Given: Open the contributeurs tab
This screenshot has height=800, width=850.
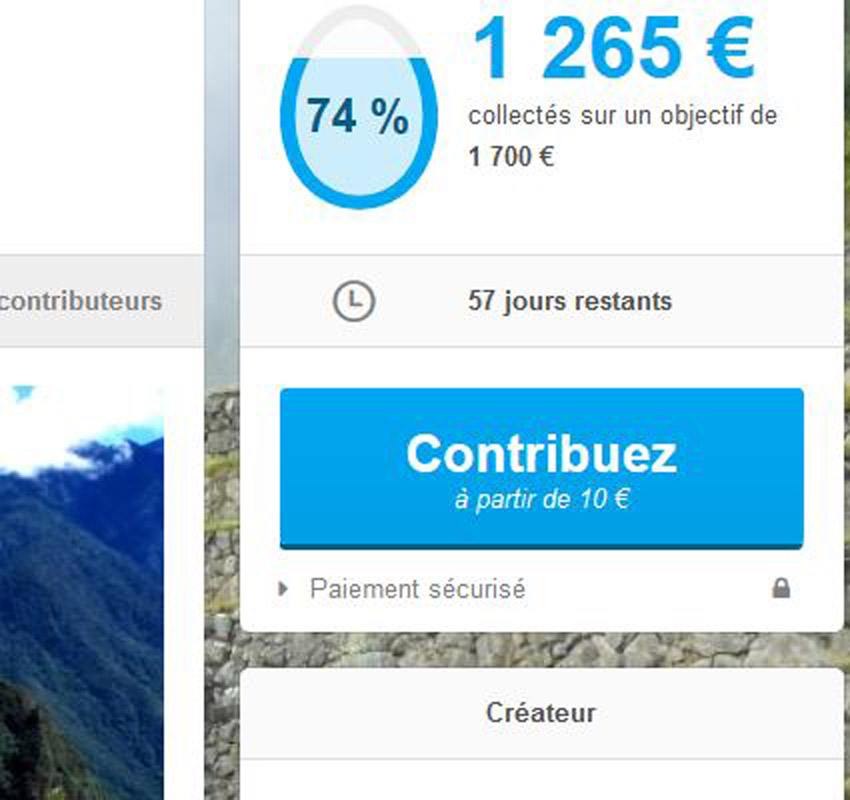Looking at the screenshot, I should (80, 301).
